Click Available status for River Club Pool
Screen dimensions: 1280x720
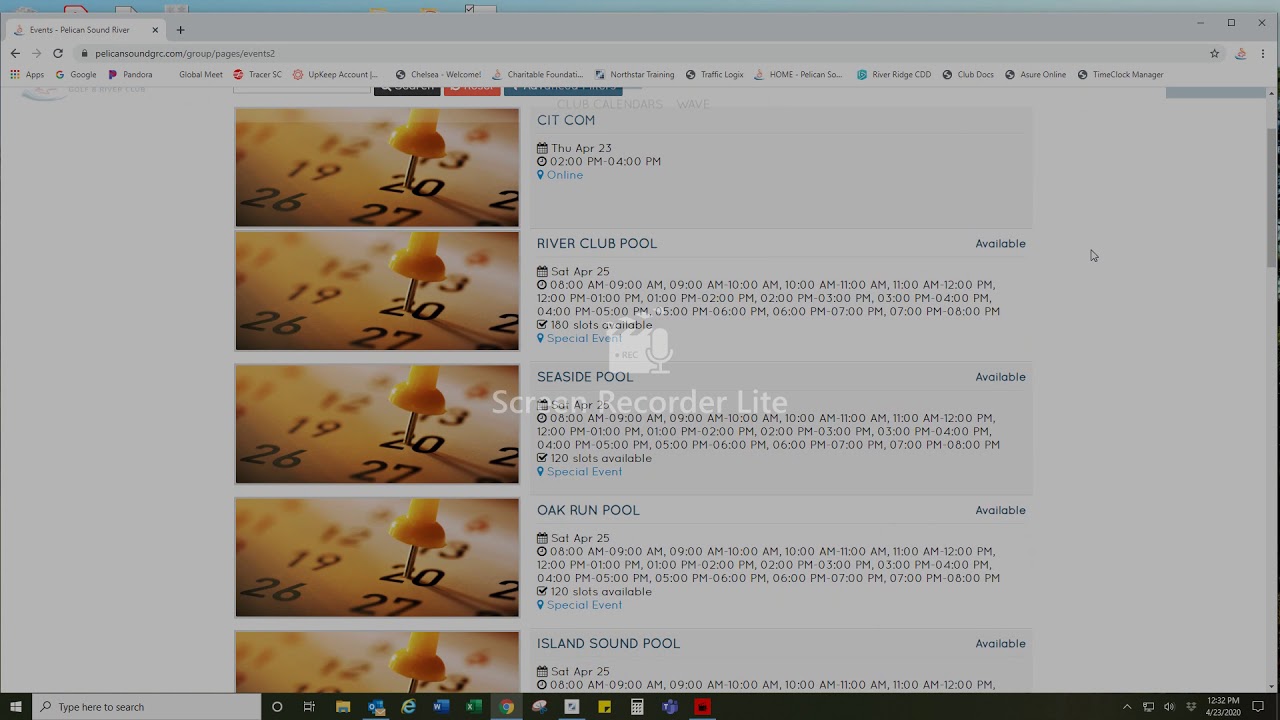point(1000,244)
